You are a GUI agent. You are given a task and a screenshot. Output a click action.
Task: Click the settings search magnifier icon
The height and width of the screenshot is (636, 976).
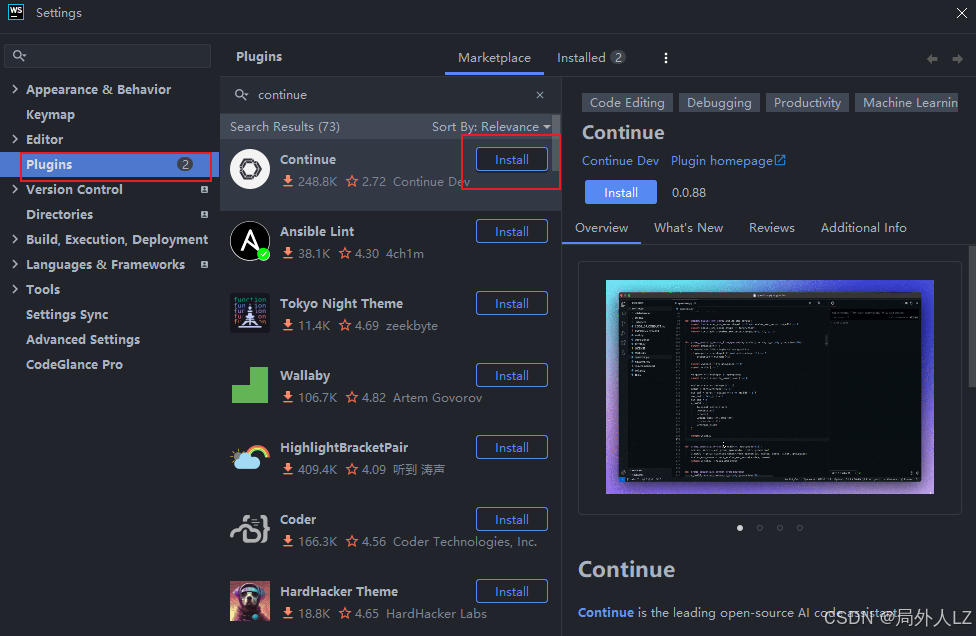click(x=19, y=56)
